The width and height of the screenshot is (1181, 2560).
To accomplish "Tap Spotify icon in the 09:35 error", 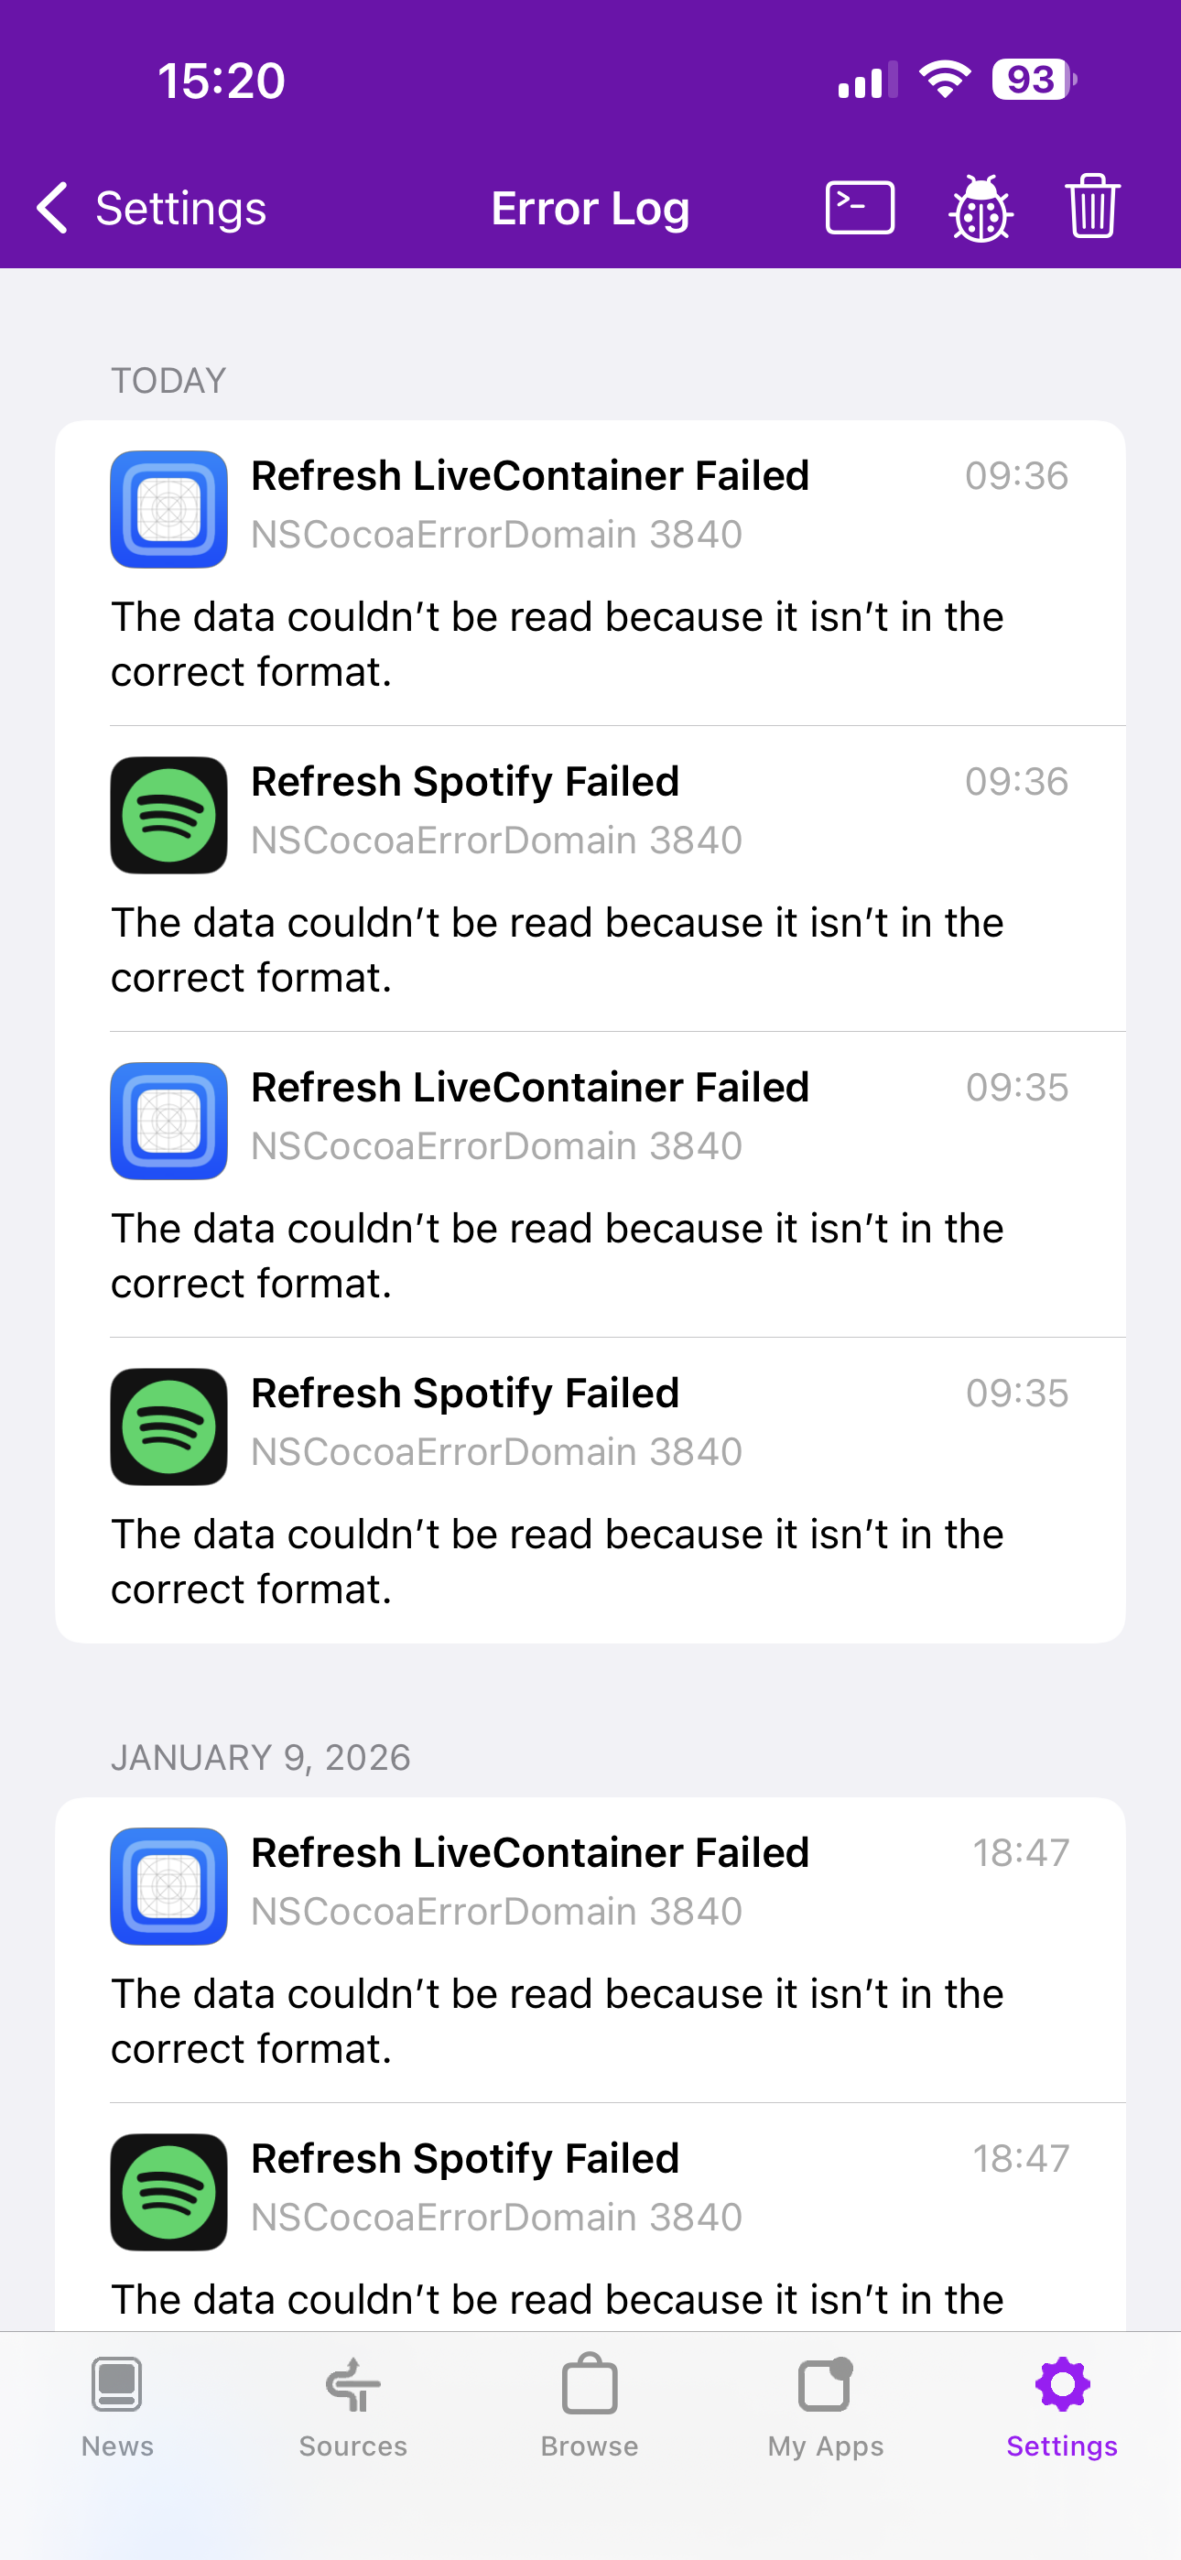I will pos(169,1427).
